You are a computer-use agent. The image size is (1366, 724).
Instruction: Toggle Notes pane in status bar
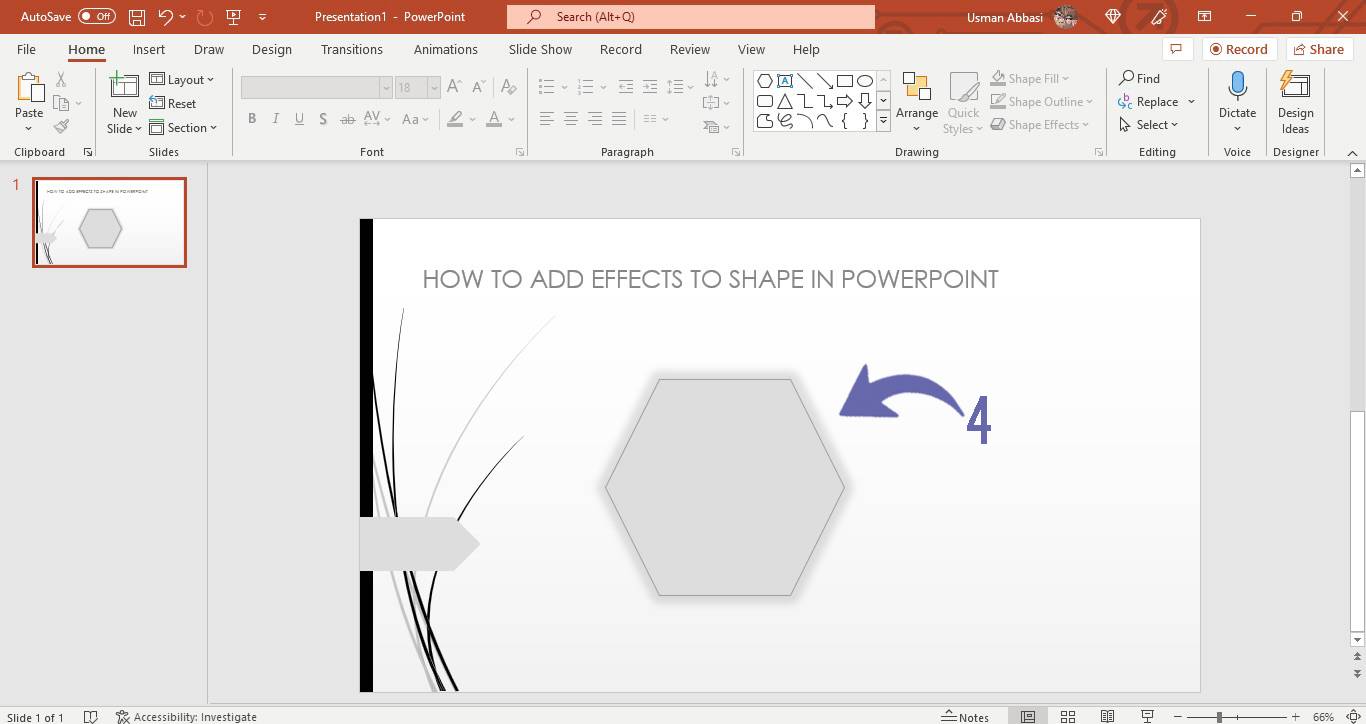(965, 717)
